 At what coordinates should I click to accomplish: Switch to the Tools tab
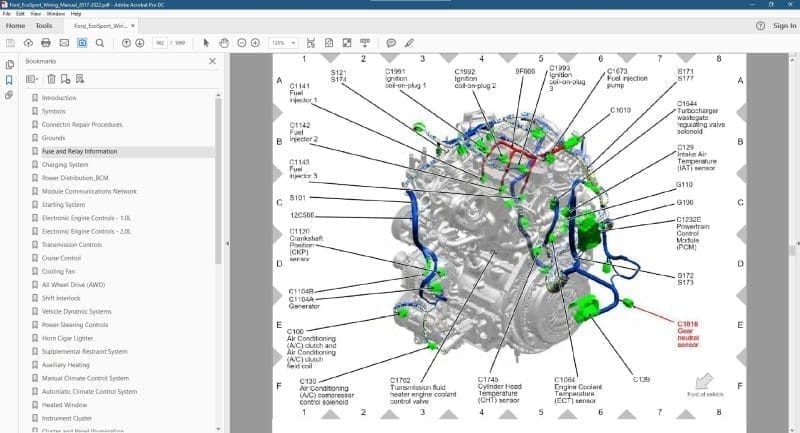pos(44,25)
